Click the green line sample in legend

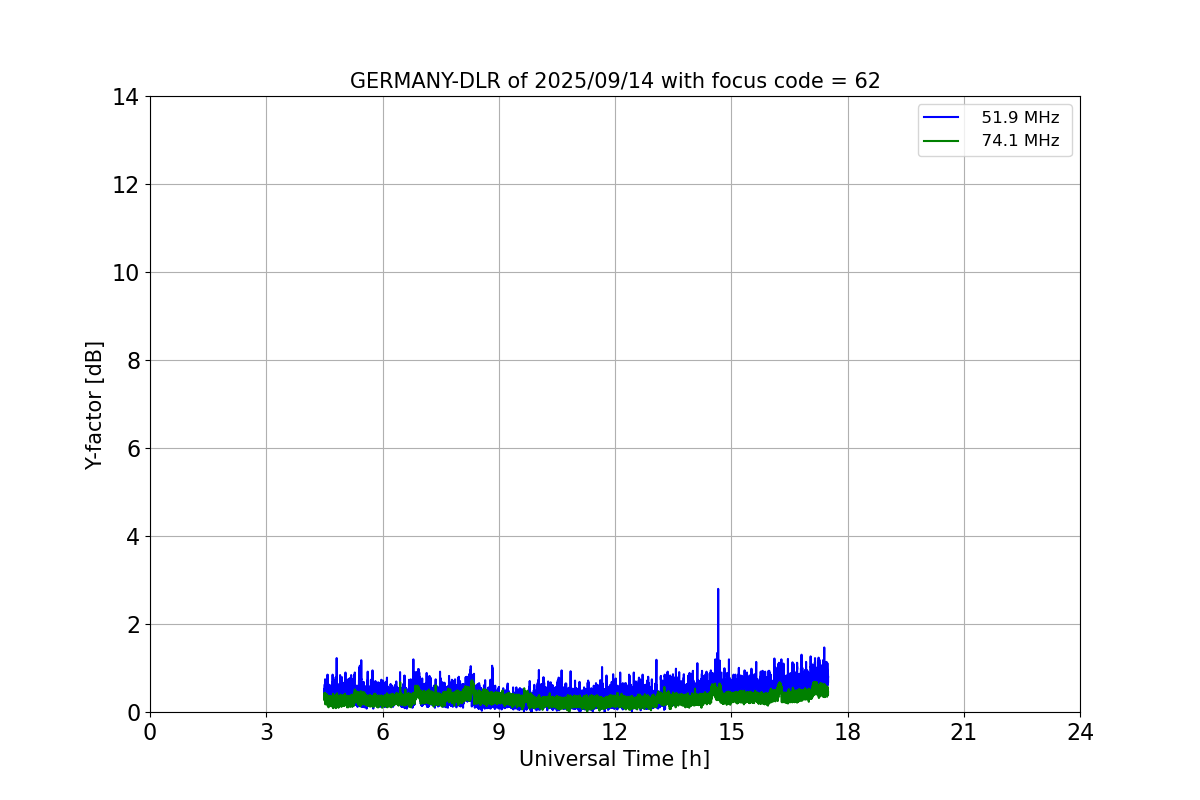(941, 141)
